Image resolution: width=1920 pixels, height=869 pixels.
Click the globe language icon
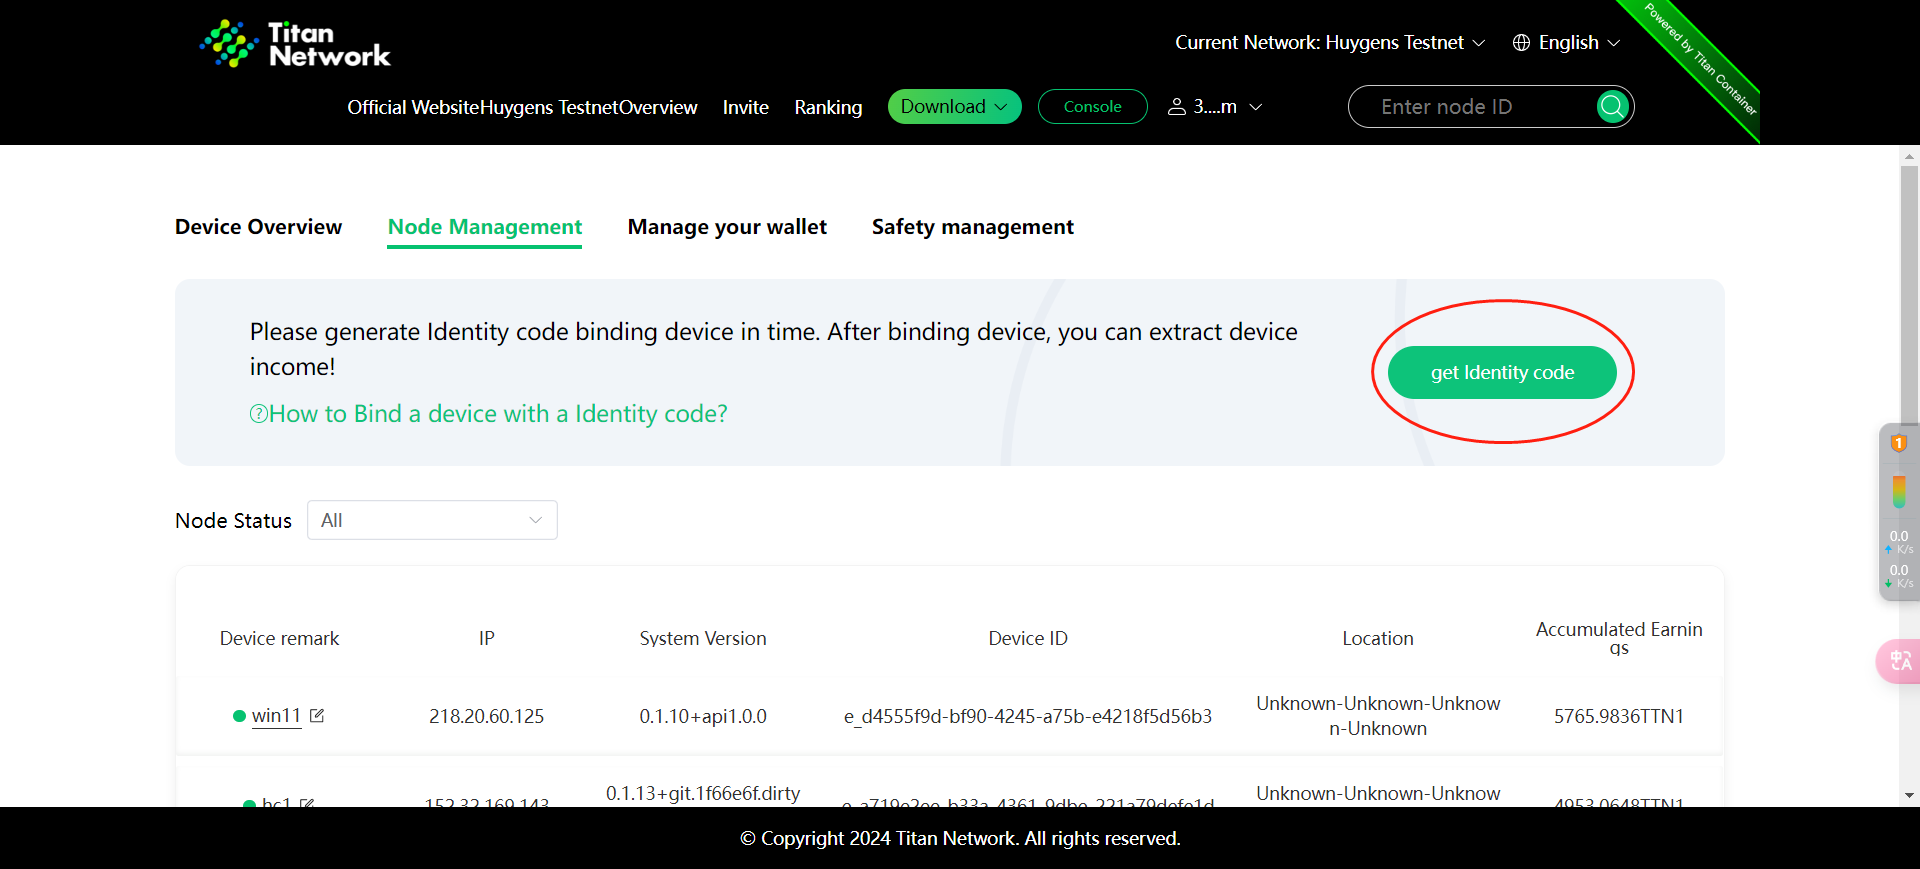click(1521, 42)
